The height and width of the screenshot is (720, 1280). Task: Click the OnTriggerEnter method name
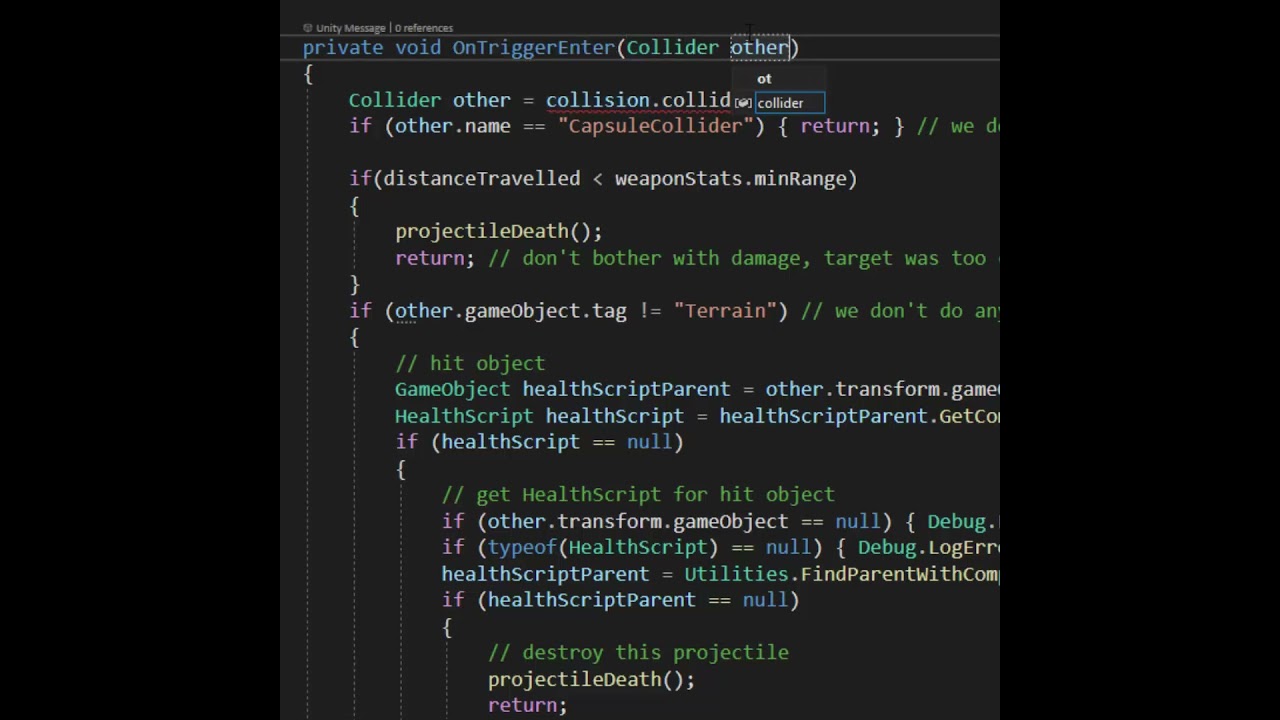534,47
